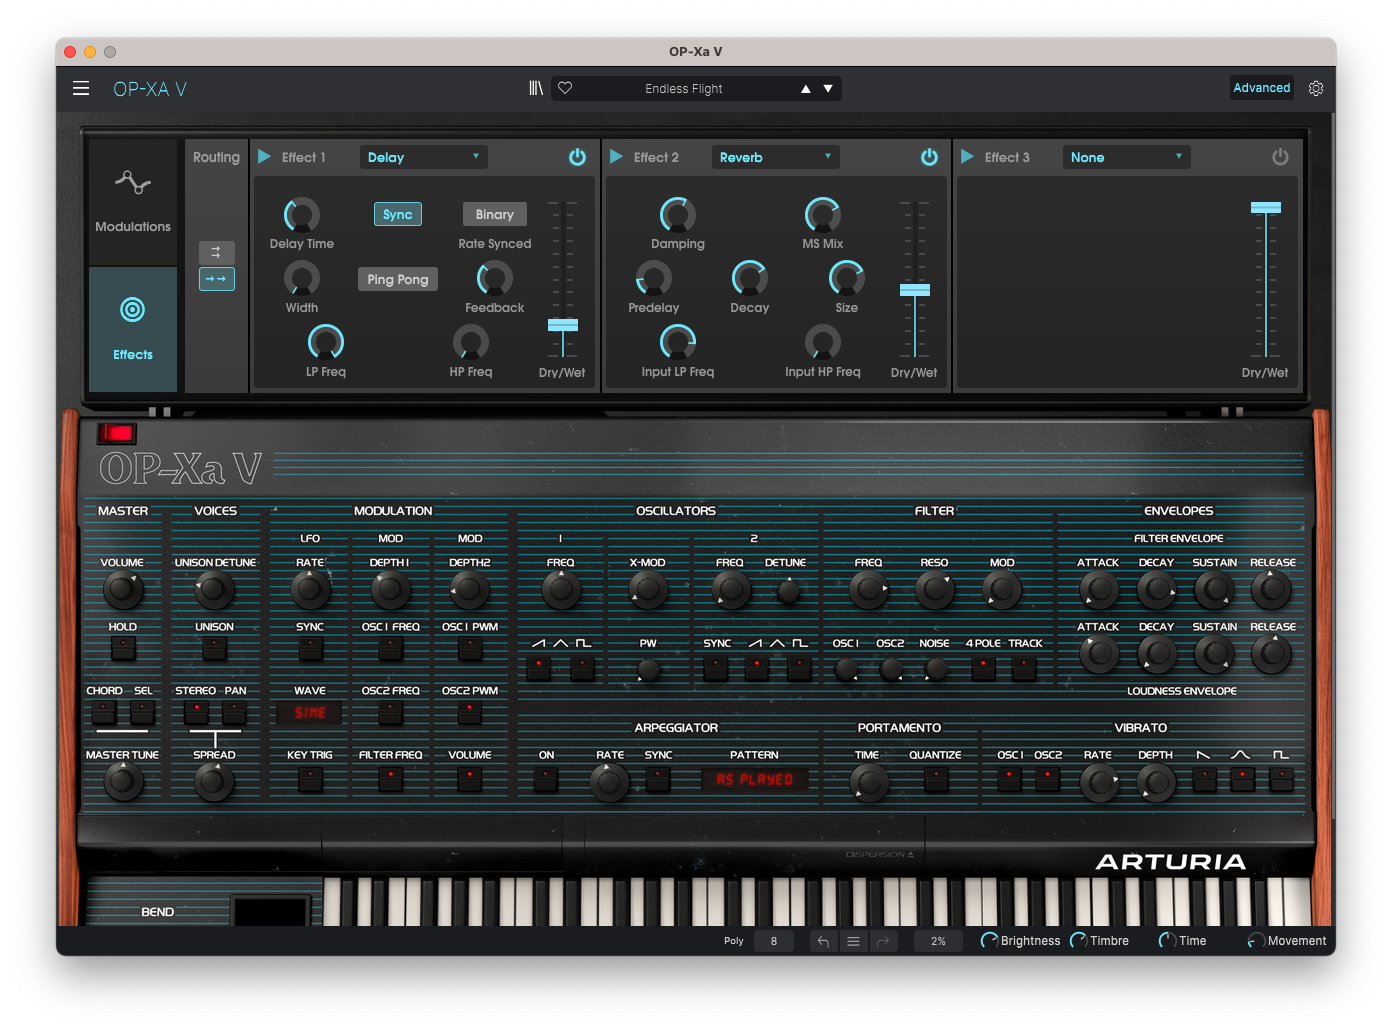Viewport: 1392px width, 1030px height.
Task: Click the Effect 1 play triangle
Action: pos(265,156)
